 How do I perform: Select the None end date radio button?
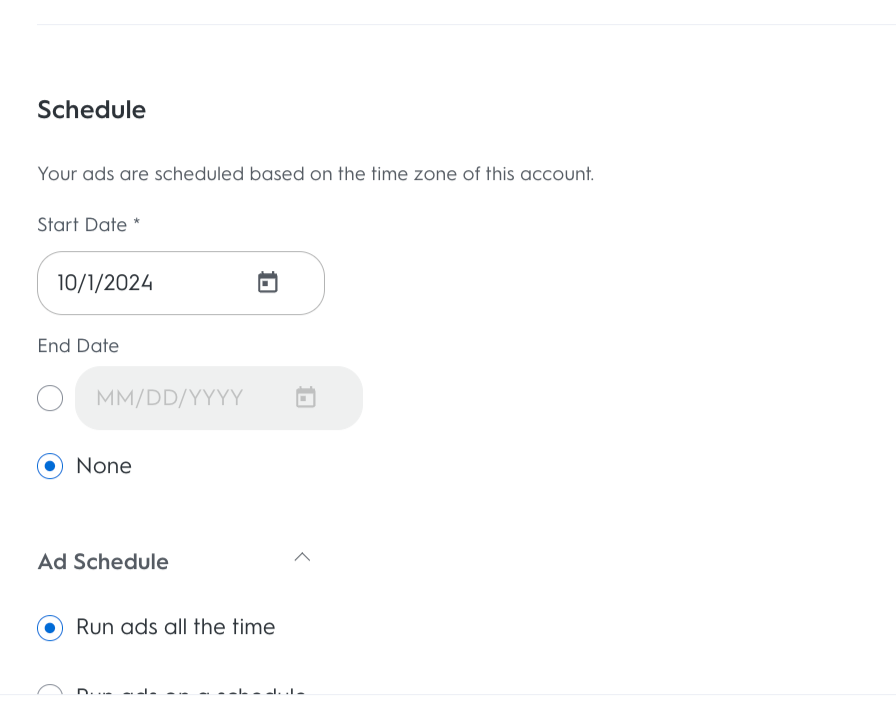[x=50, y=466]
